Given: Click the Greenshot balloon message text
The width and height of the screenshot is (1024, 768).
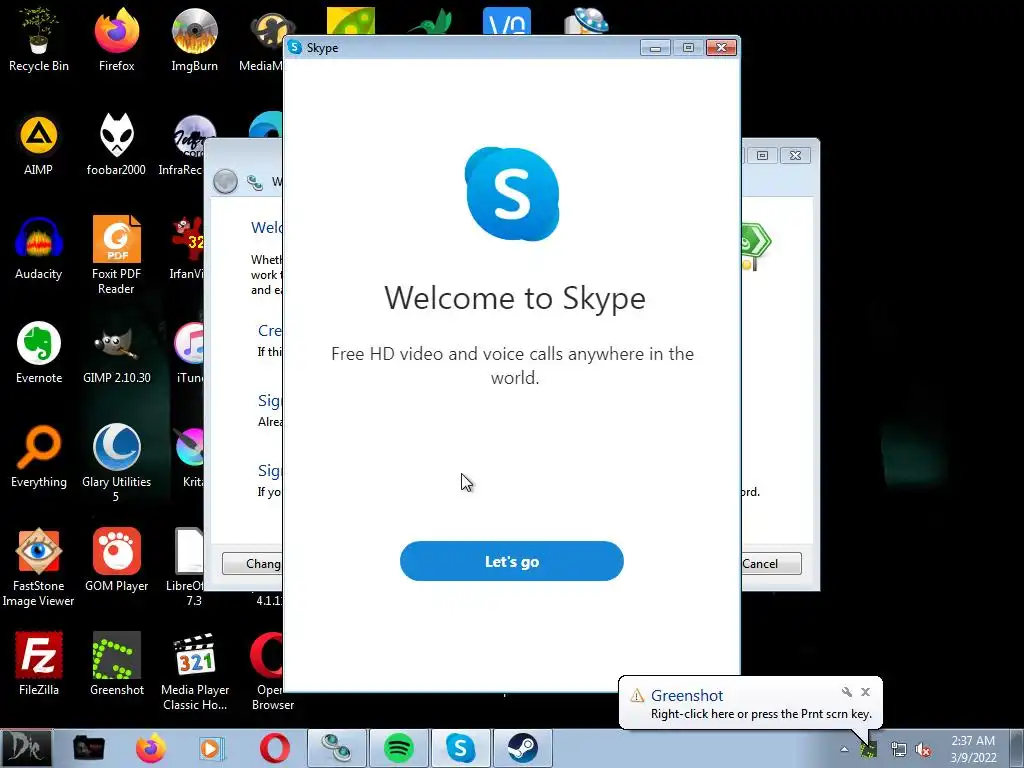Looking at the screenshot, I should (761, 714).
